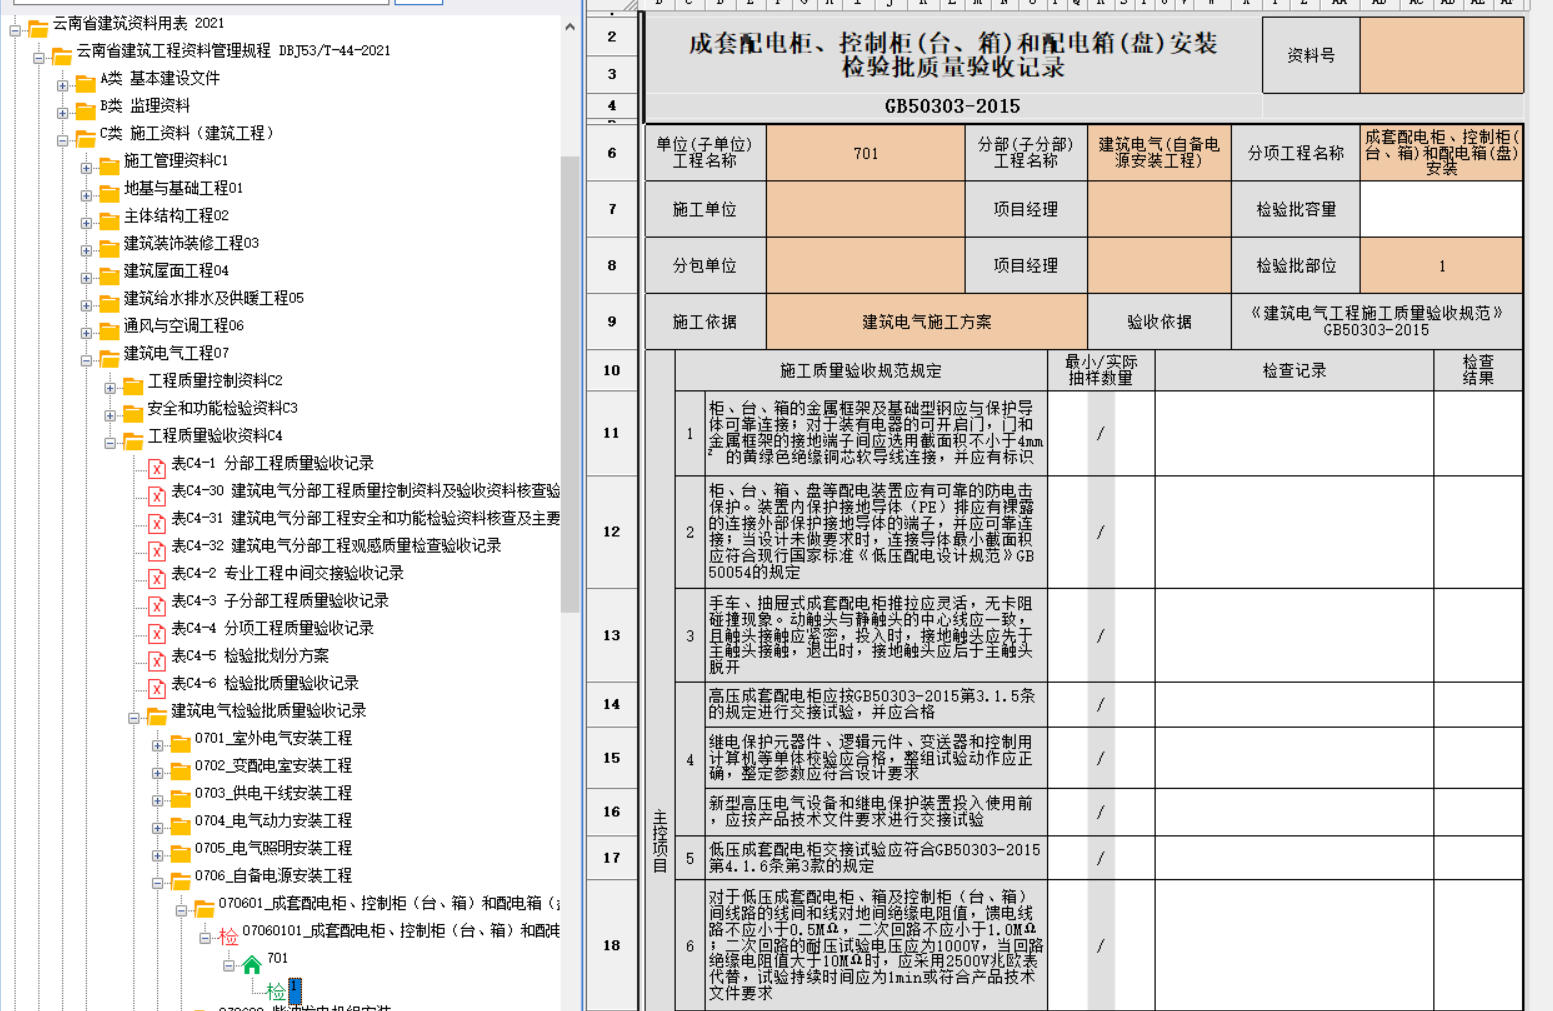Image resolution: width=1553 pixels, height=1011 pixels.
Task: Open the 表C4-1 分部工程质量验收记录 document icon
Action: [x=157, y=467]
